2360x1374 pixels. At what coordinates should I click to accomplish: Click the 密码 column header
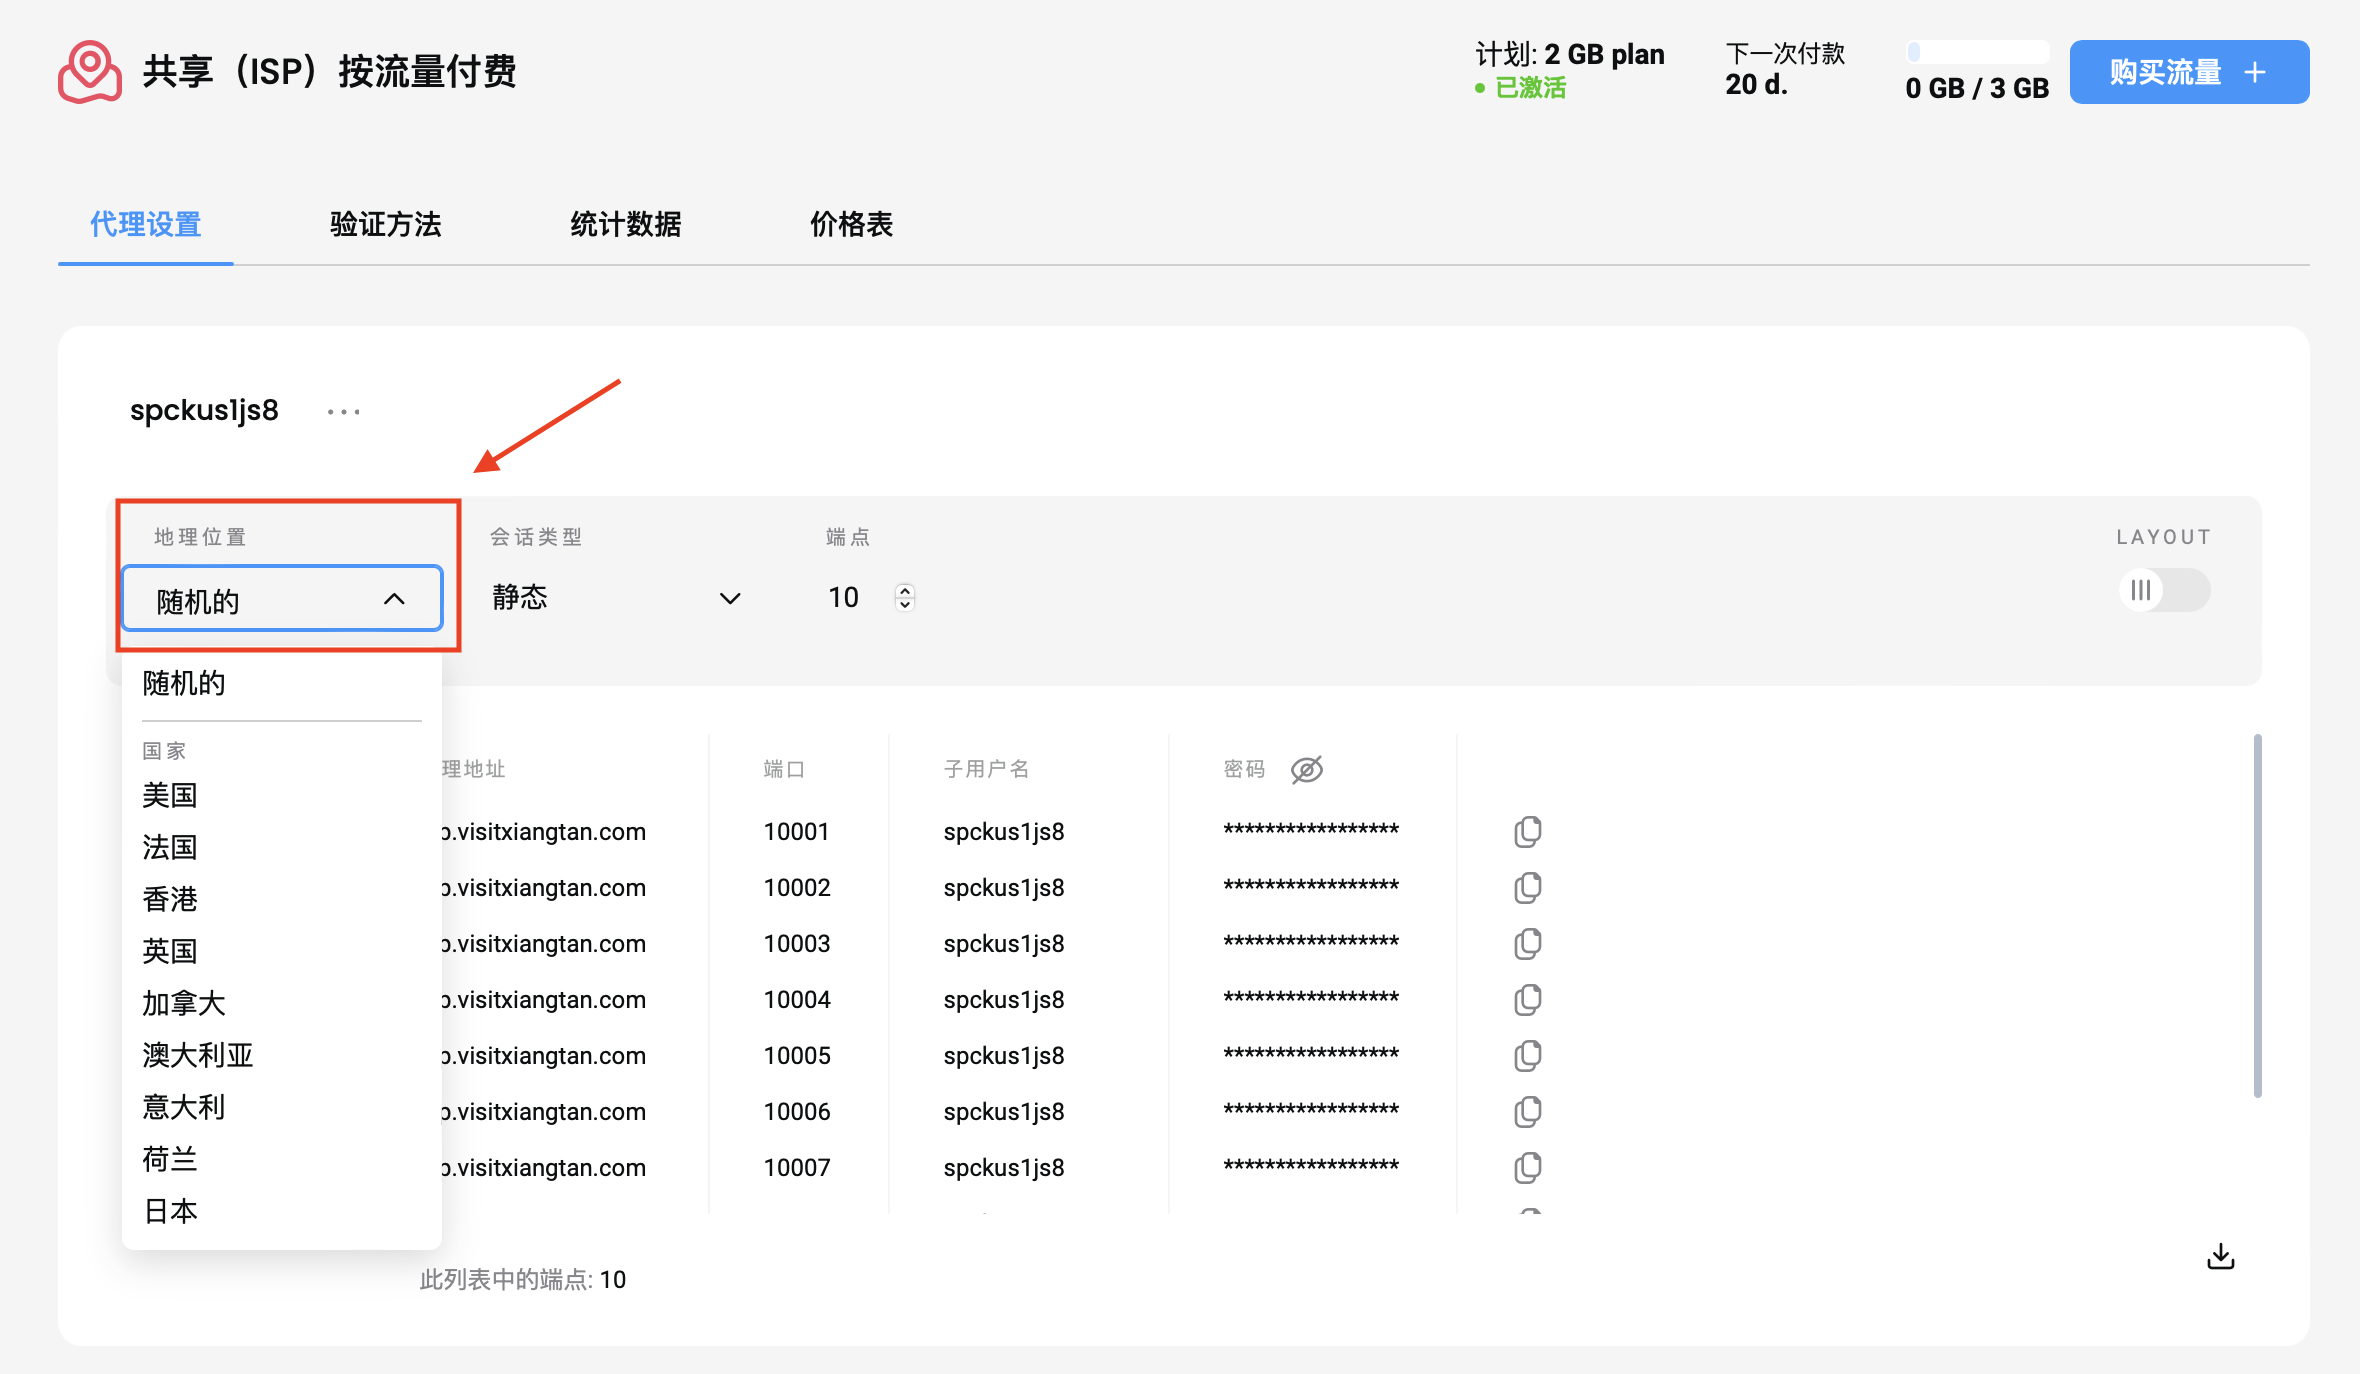coord(1244,769)
